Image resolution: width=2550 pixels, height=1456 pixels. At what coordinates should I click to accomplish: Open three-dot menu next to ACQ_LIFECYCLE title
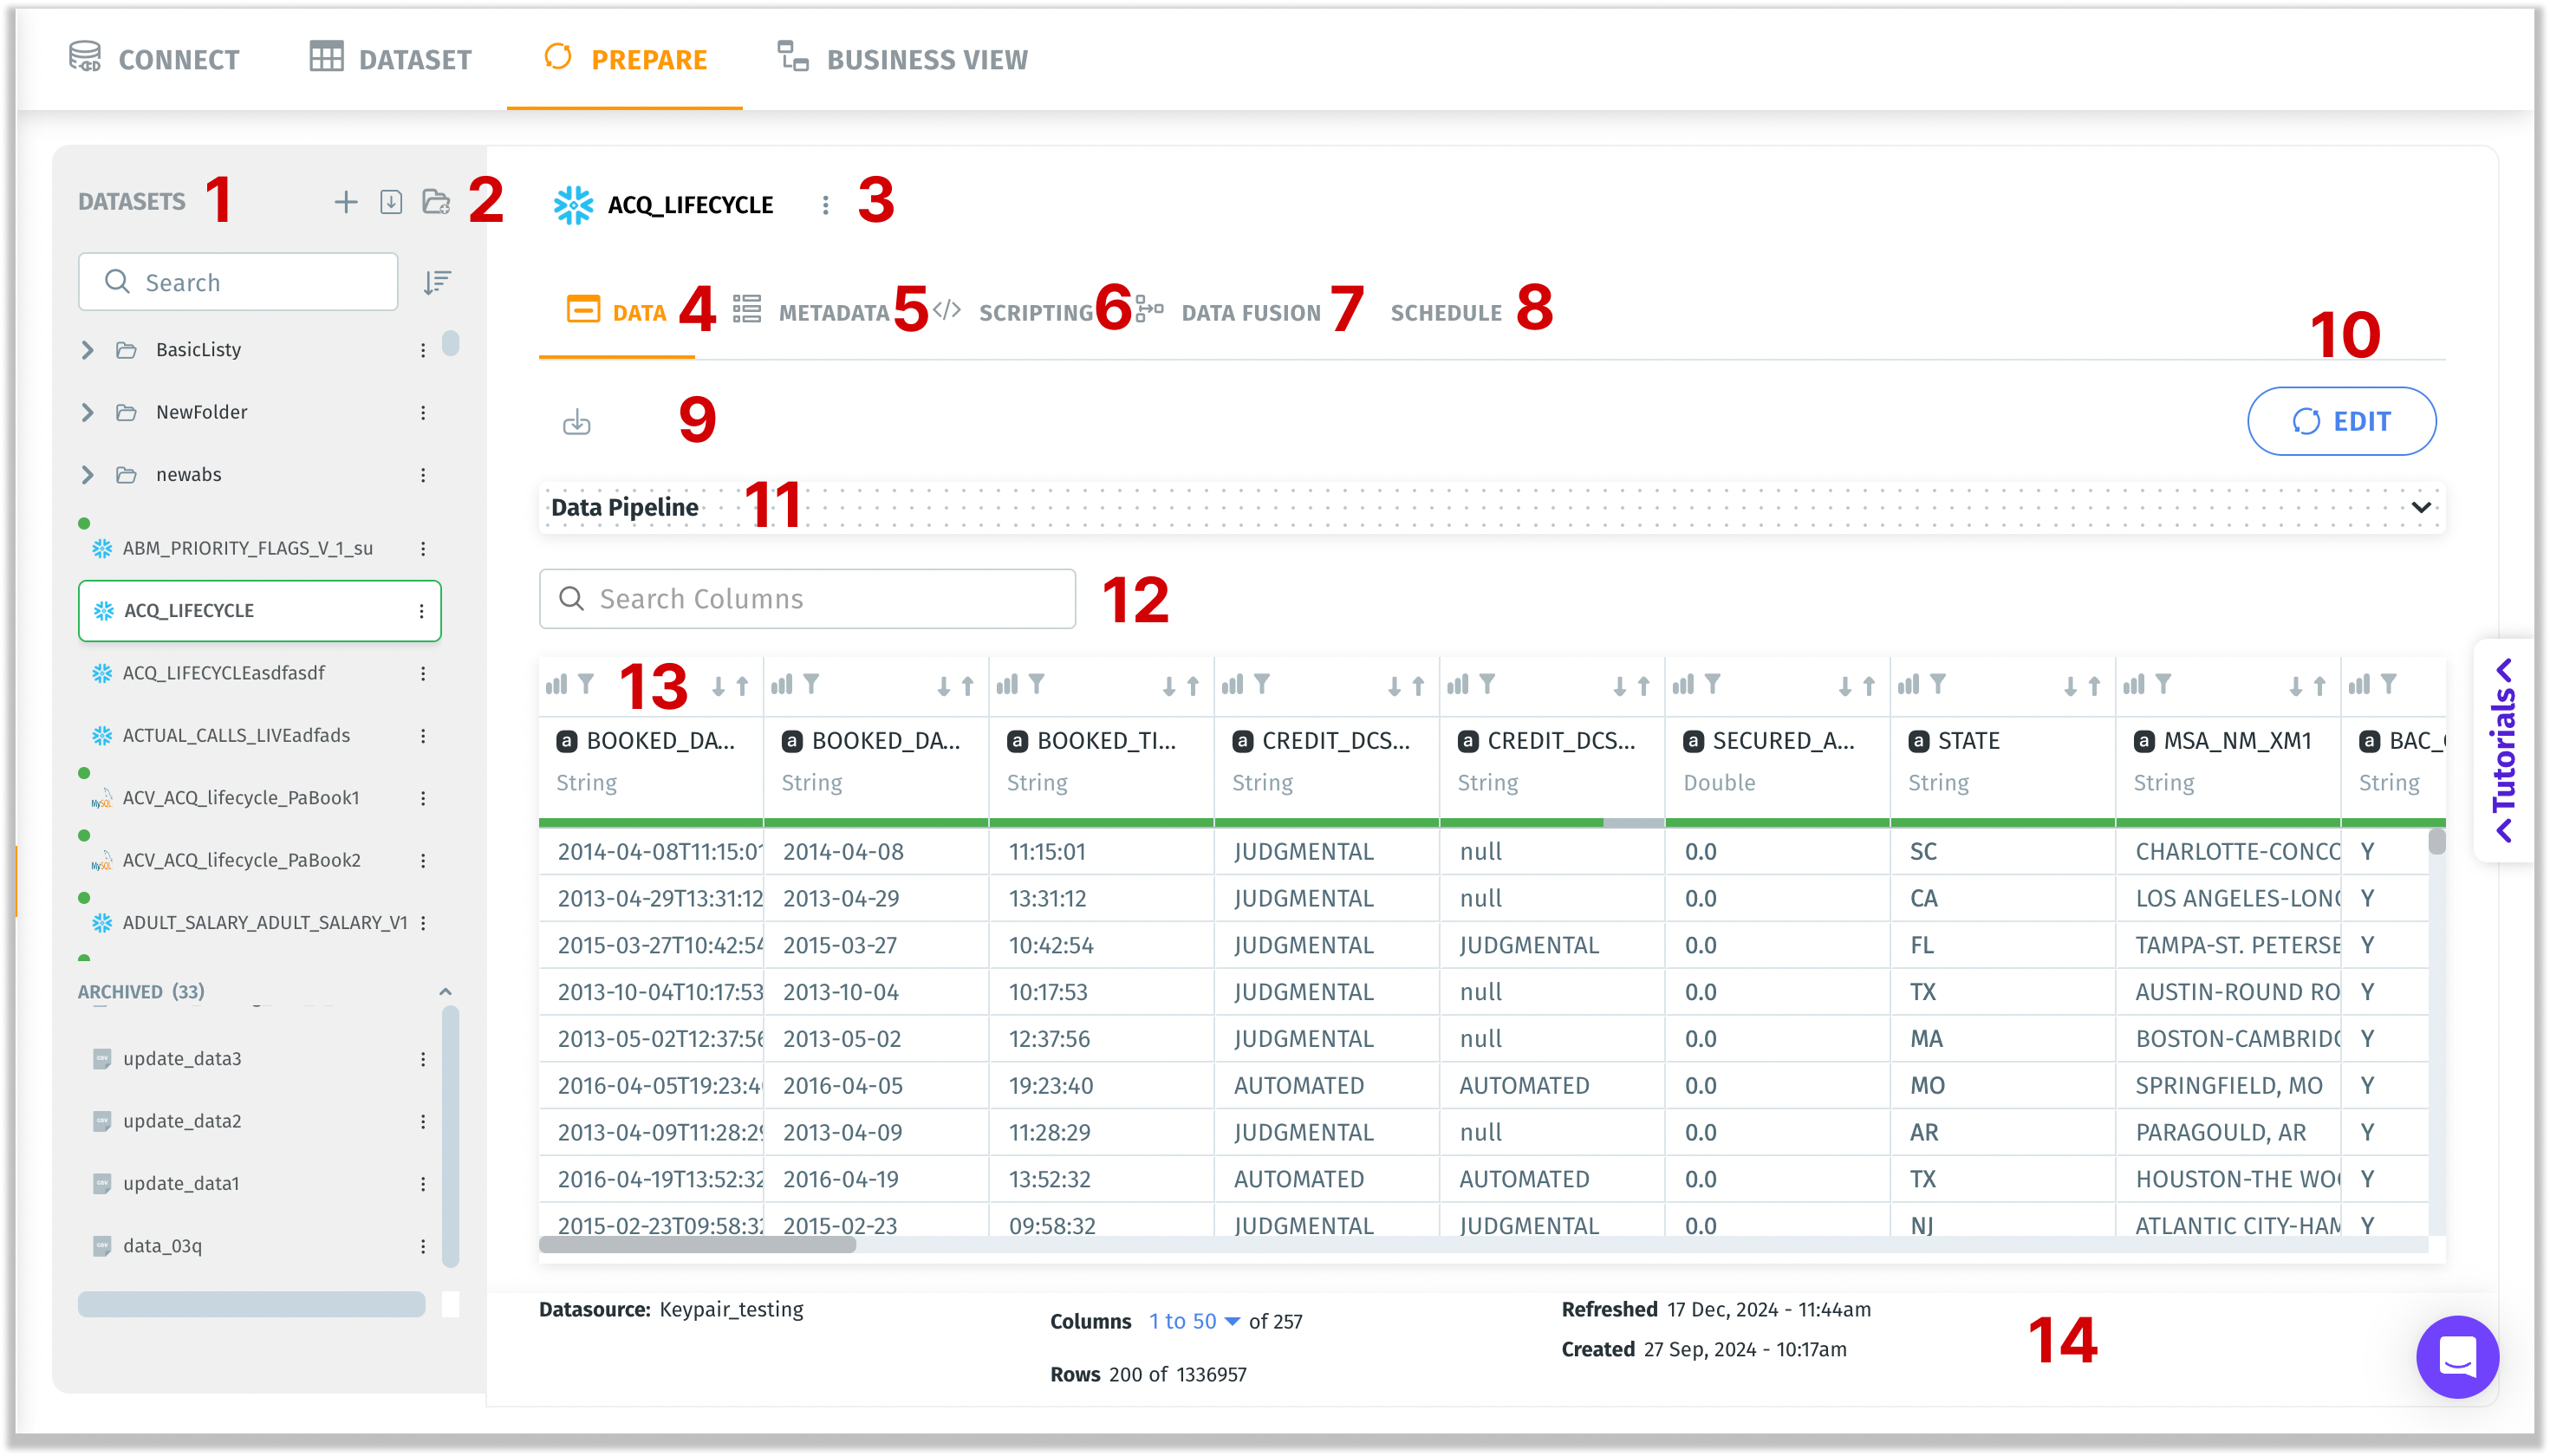pyautogui.click(x=825, y=205)
